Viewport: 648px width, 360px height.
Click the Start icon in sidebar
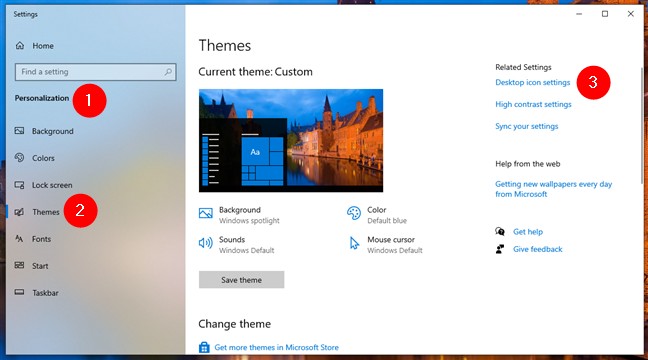19,265
